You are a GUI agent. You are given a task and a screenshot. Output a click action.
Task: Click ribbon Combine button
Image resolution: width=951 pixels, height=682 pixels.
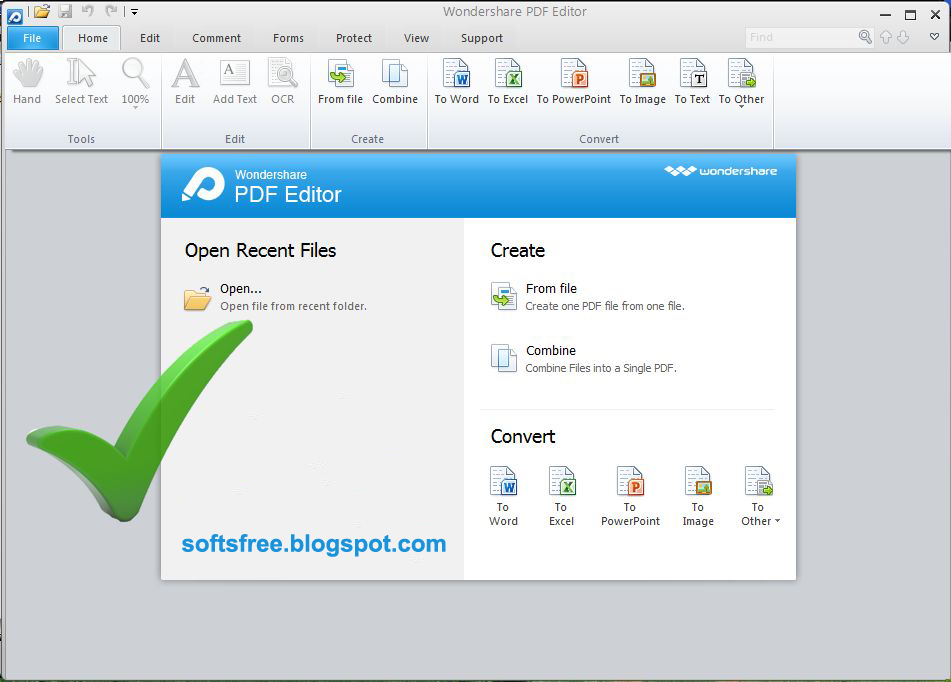(x=395, y=83)
